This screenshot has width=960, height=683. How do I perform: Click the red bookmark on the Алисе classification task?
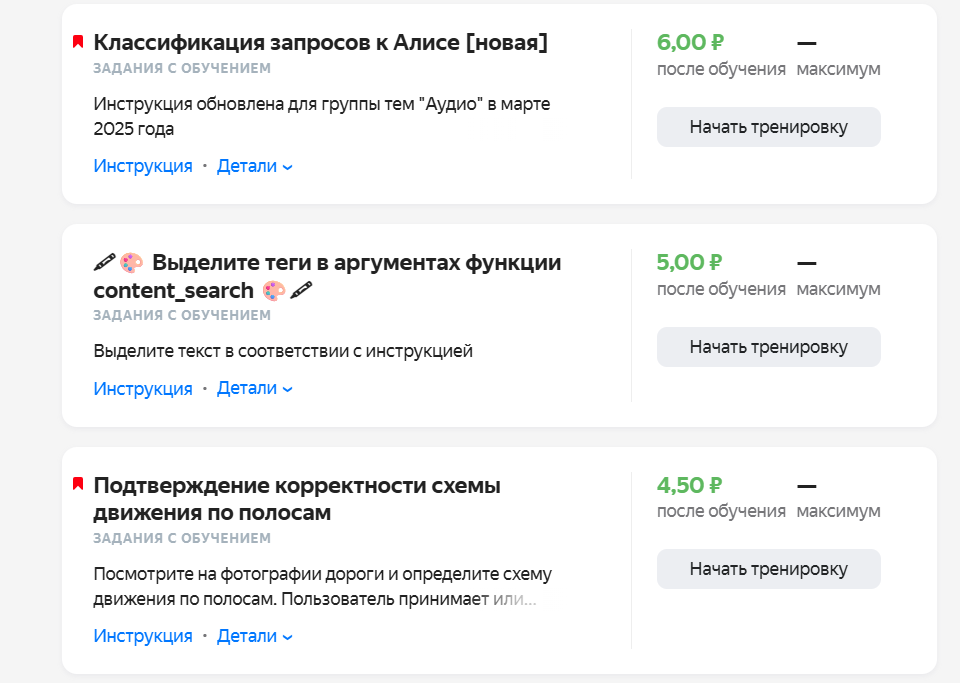pyautogui.click(x=78, y=42)
